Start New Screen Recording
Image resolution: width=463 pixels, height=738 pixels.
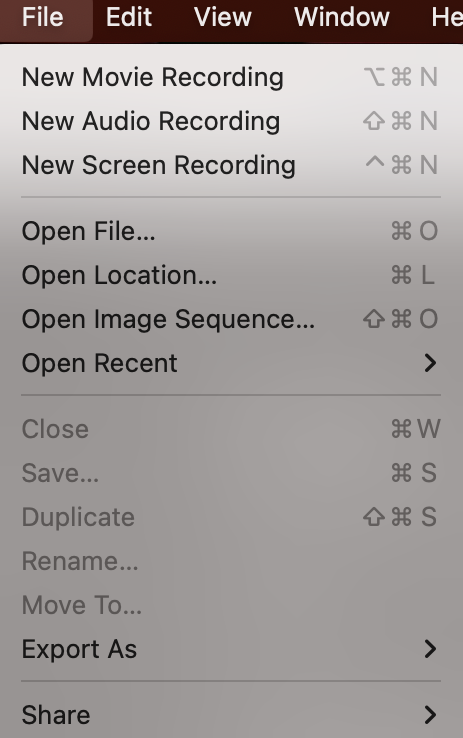[231, 165]
